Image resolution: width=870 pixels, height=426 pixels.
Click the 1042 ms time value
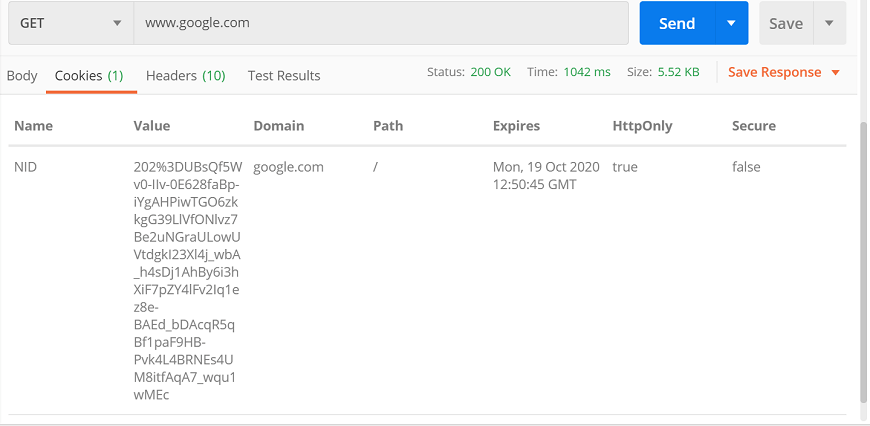[x=587, y=72]
